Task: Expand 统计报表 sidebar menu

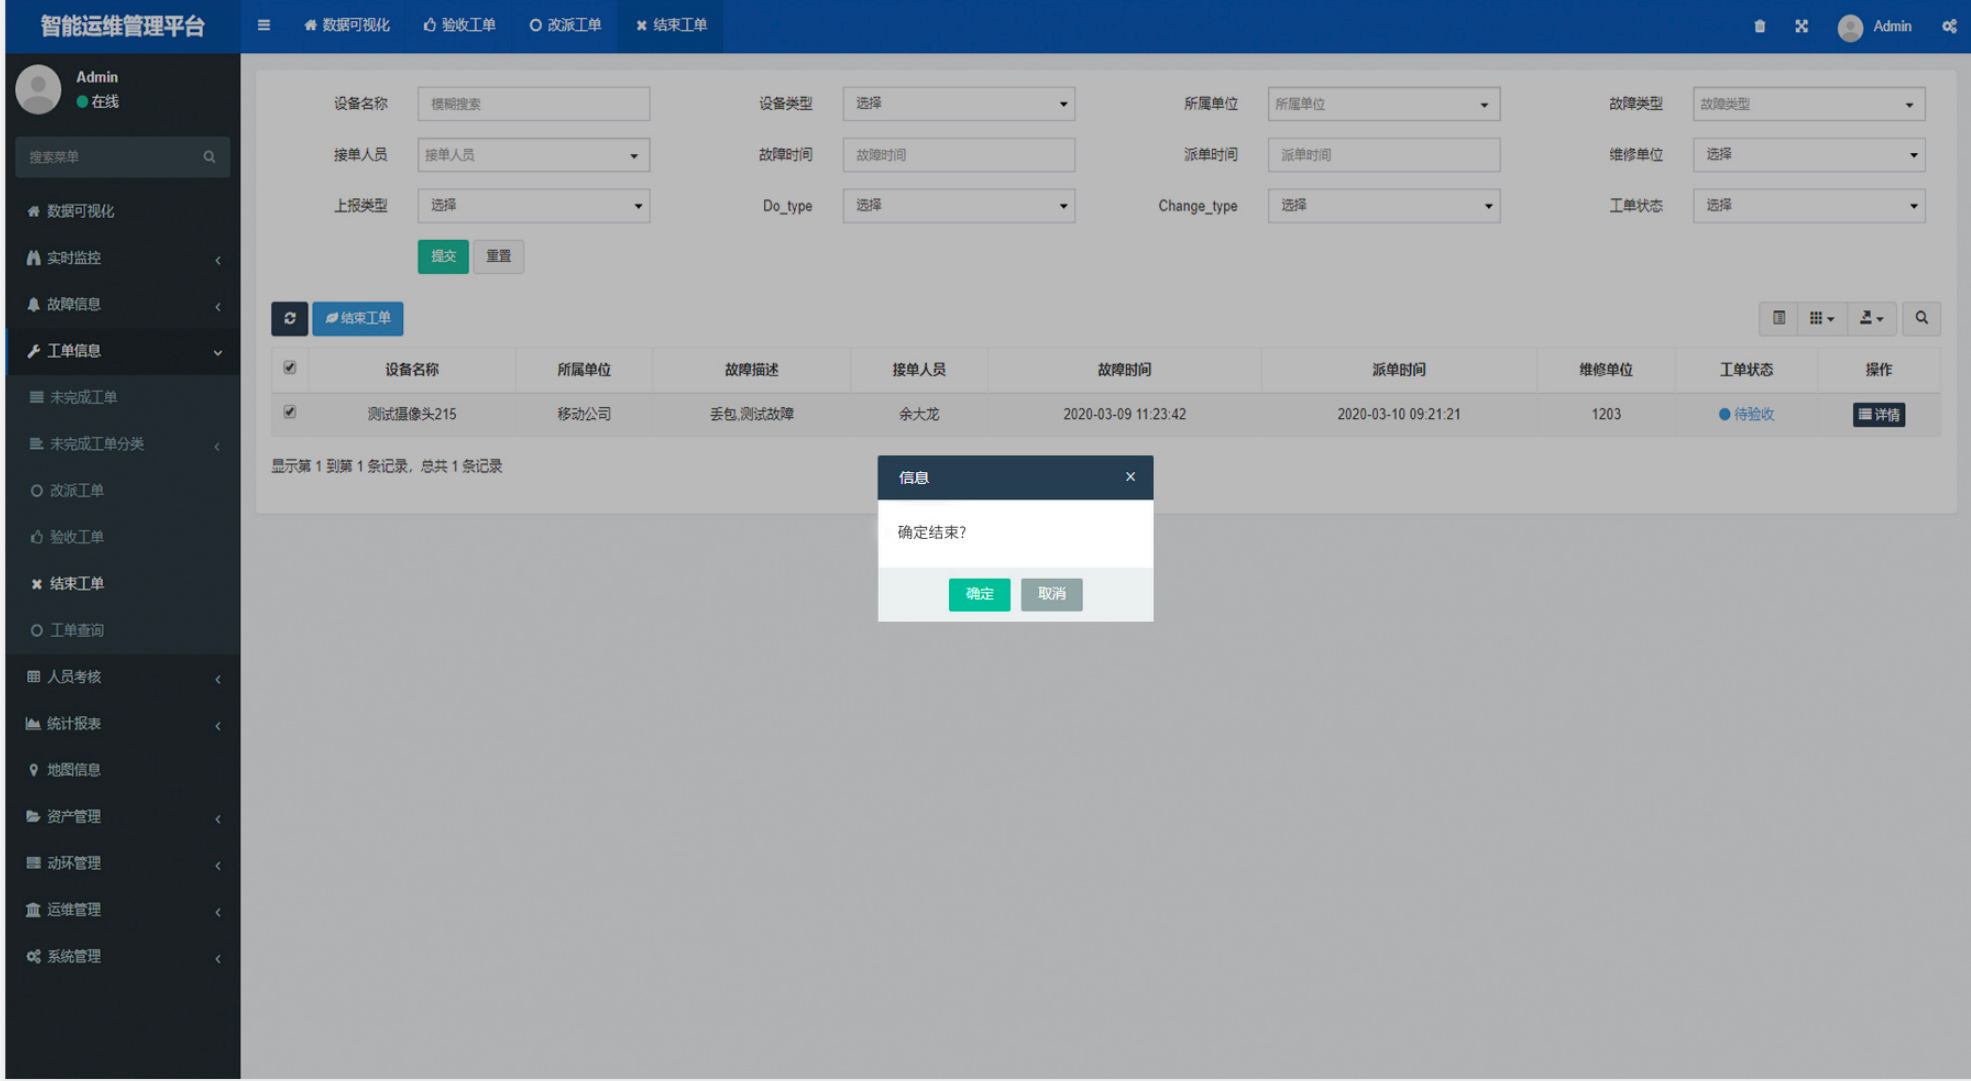Action: (x=122, y=724)
